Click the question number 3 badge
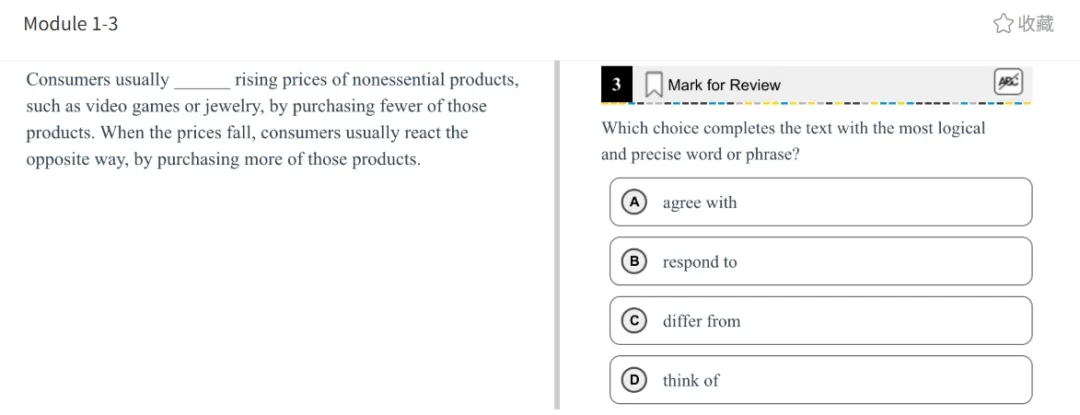Image resolution: width=1080 pixels, height=415 pixels. (x=616, y=84)
